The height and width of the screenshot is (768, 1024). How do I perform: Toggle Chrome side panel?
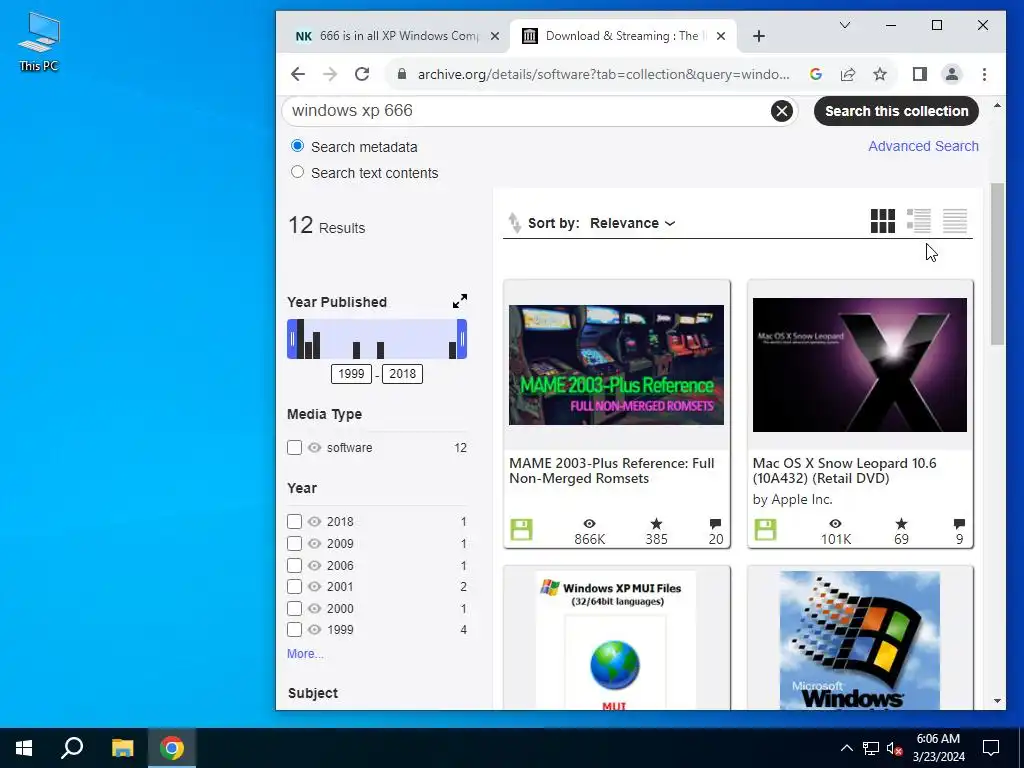920,74
